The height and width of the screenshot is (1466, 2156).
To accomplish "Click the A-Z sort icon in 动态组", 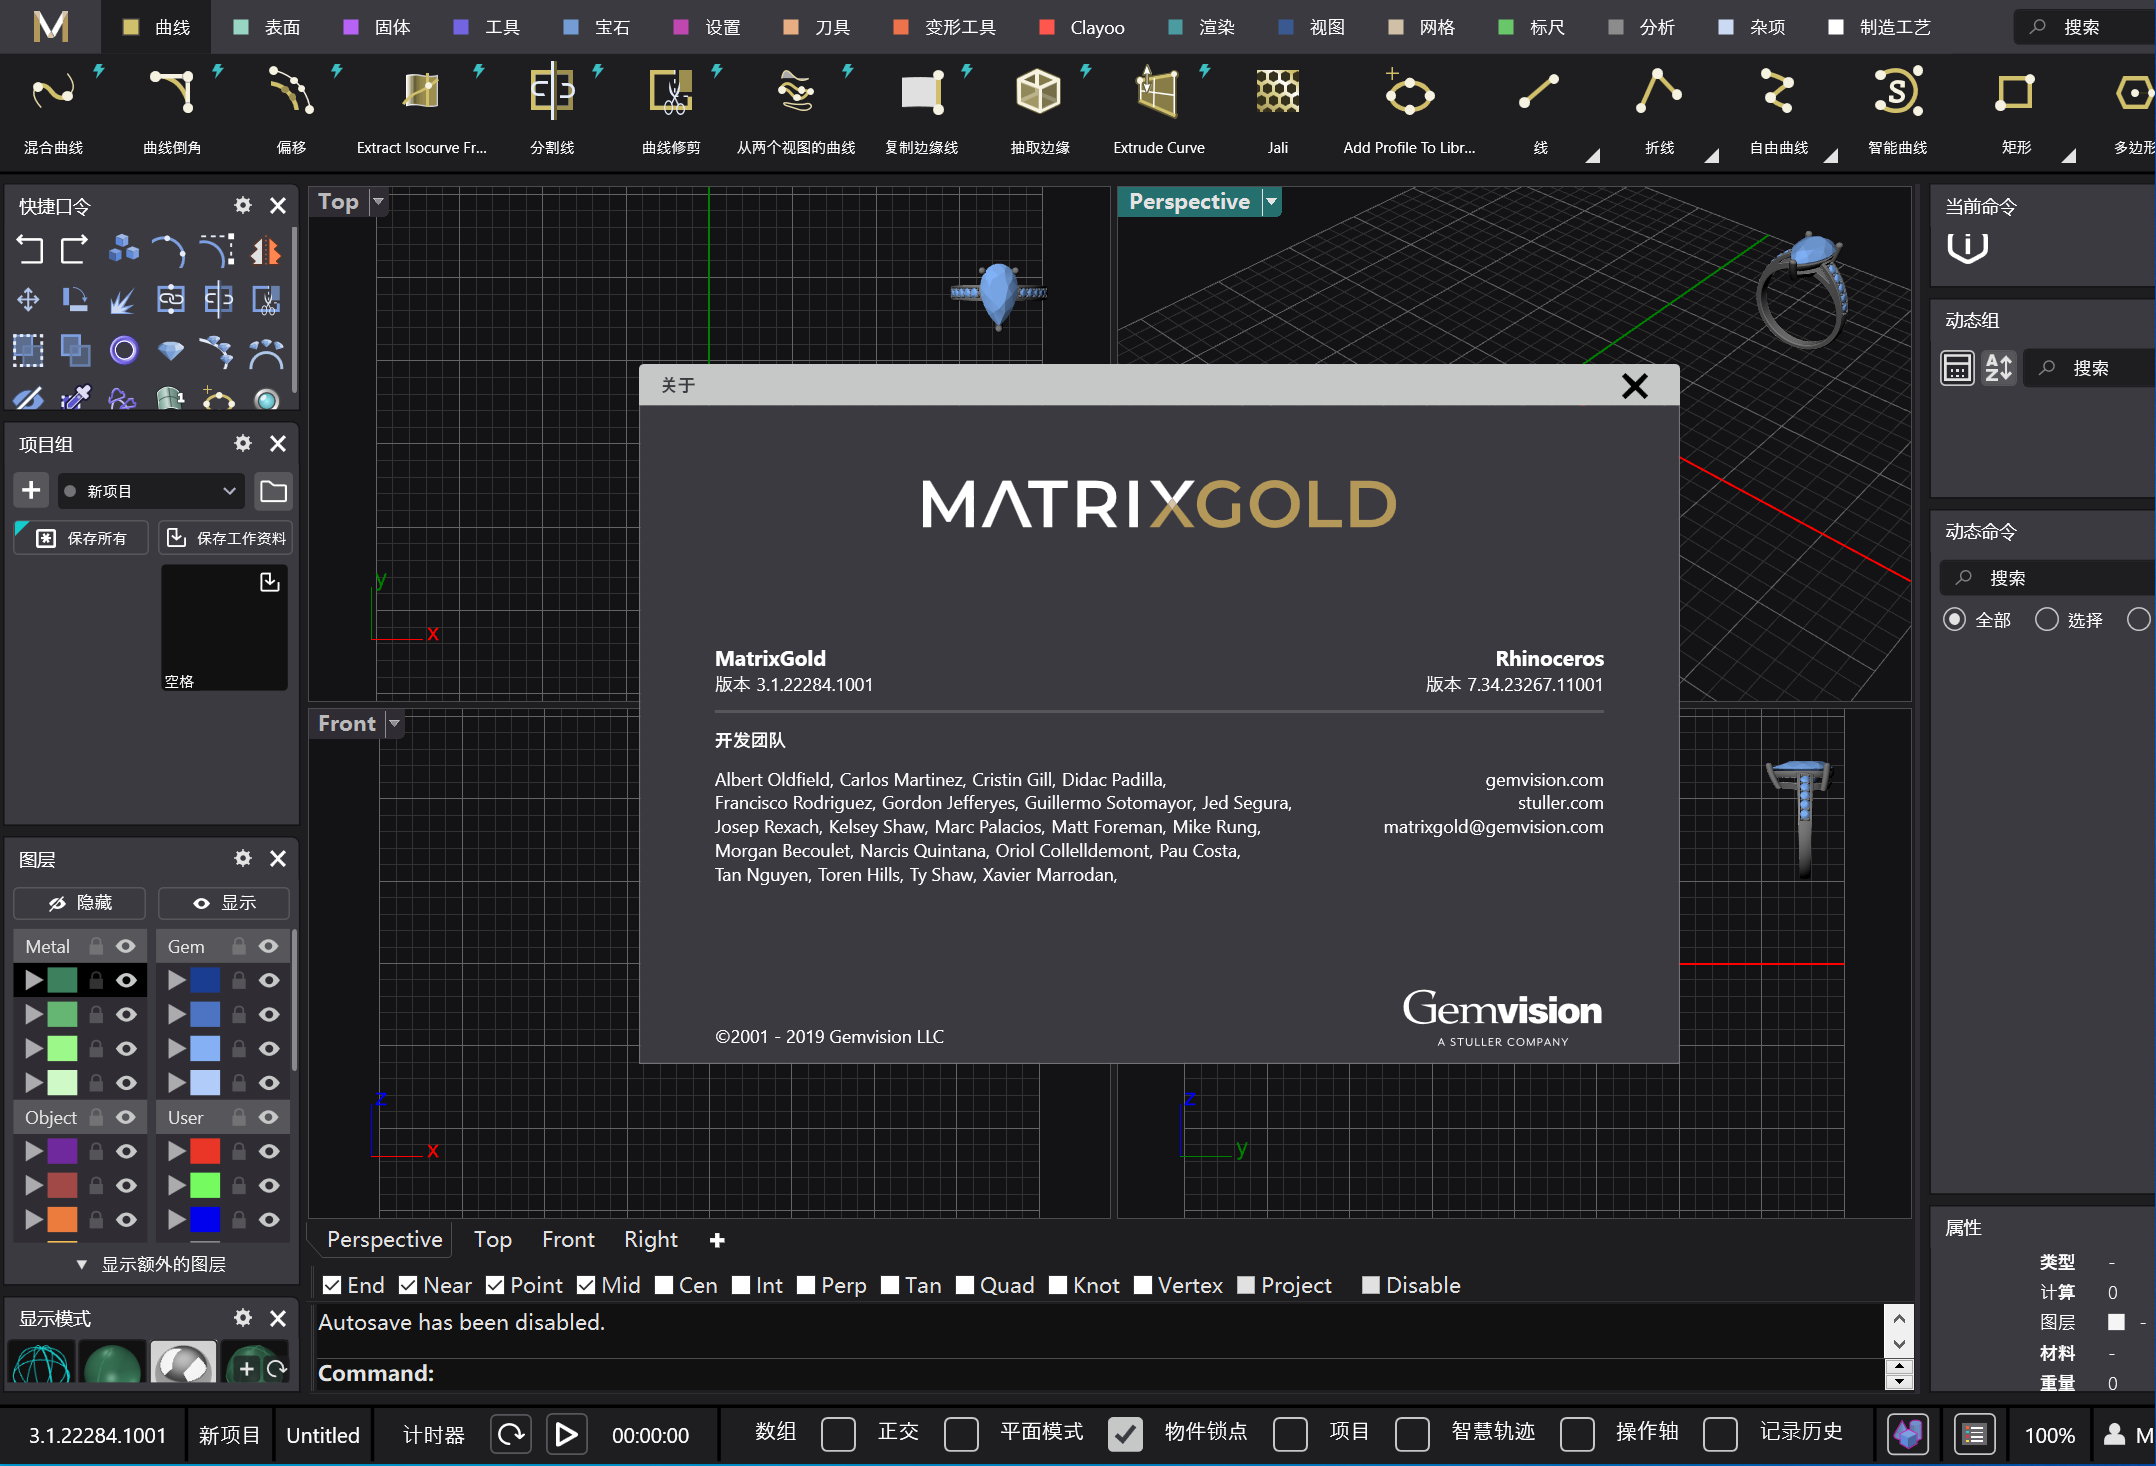I will [x=1999, y=368].
